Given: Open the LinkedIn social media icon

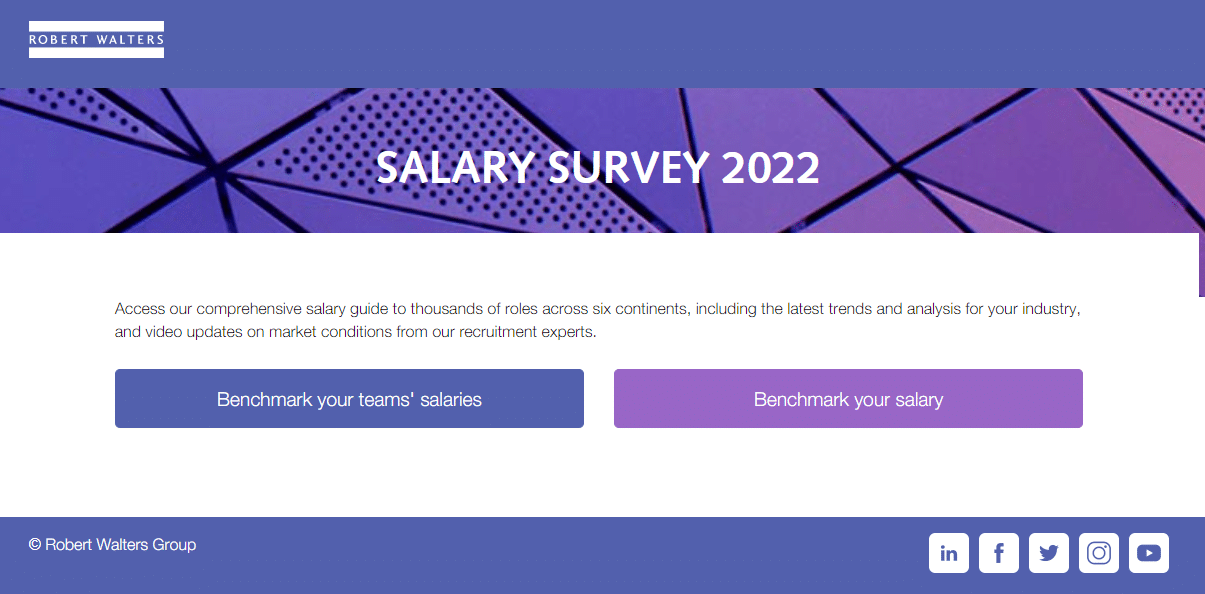Looking at the screenshot, I should (948, 553).
